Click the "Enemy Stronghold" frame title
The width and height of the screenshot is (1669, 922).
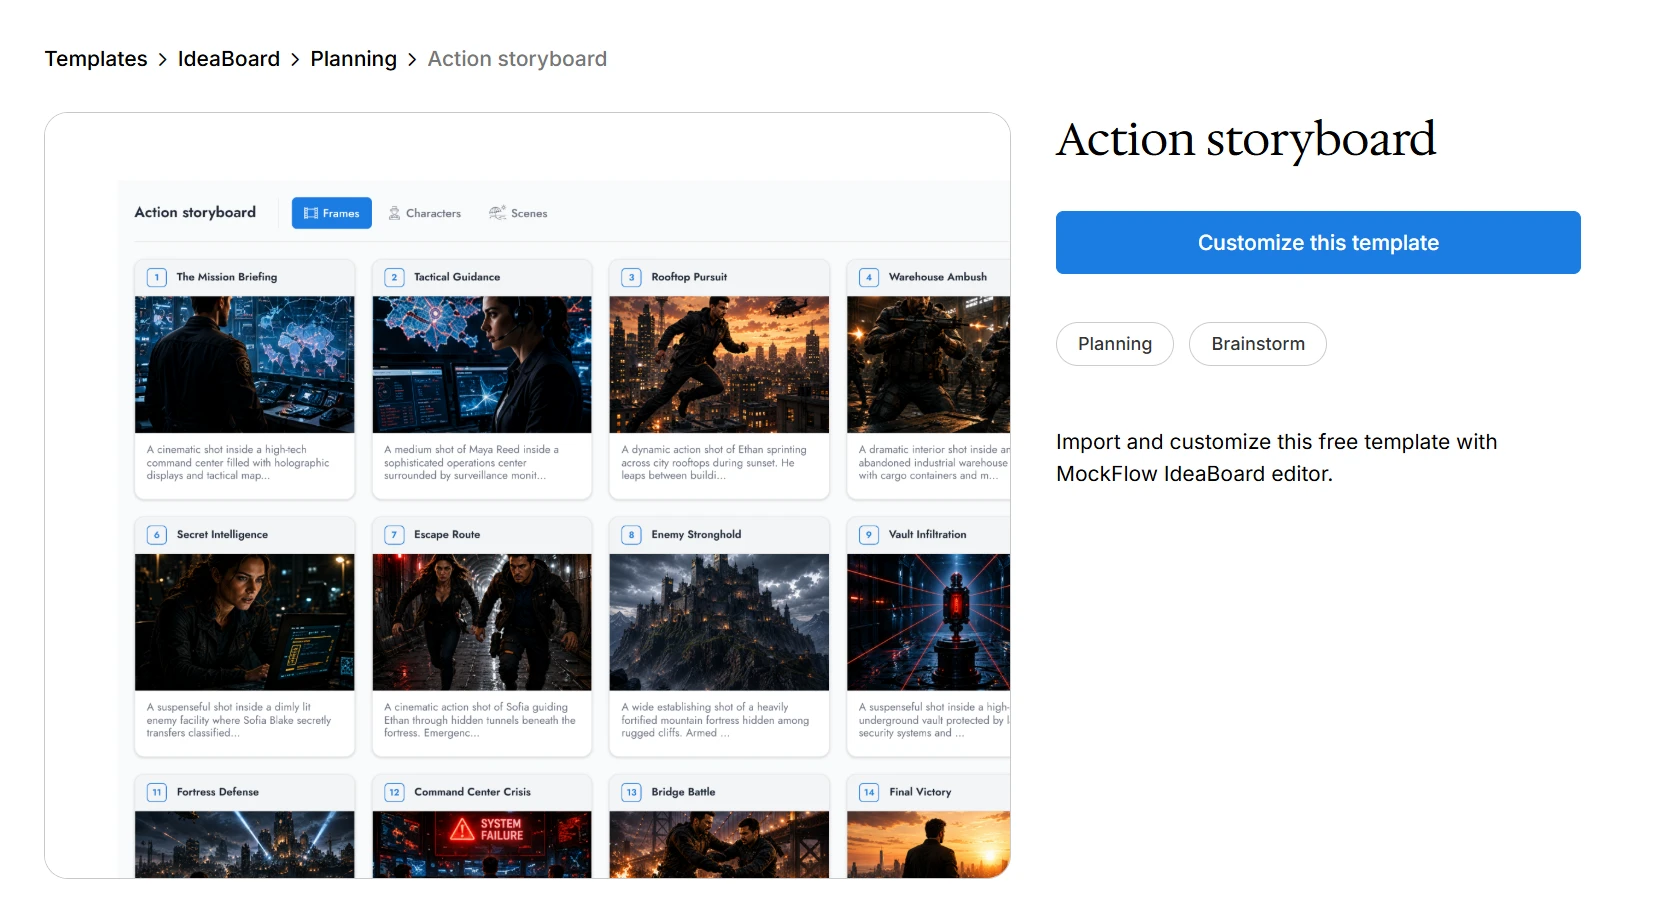click(696, 535)
